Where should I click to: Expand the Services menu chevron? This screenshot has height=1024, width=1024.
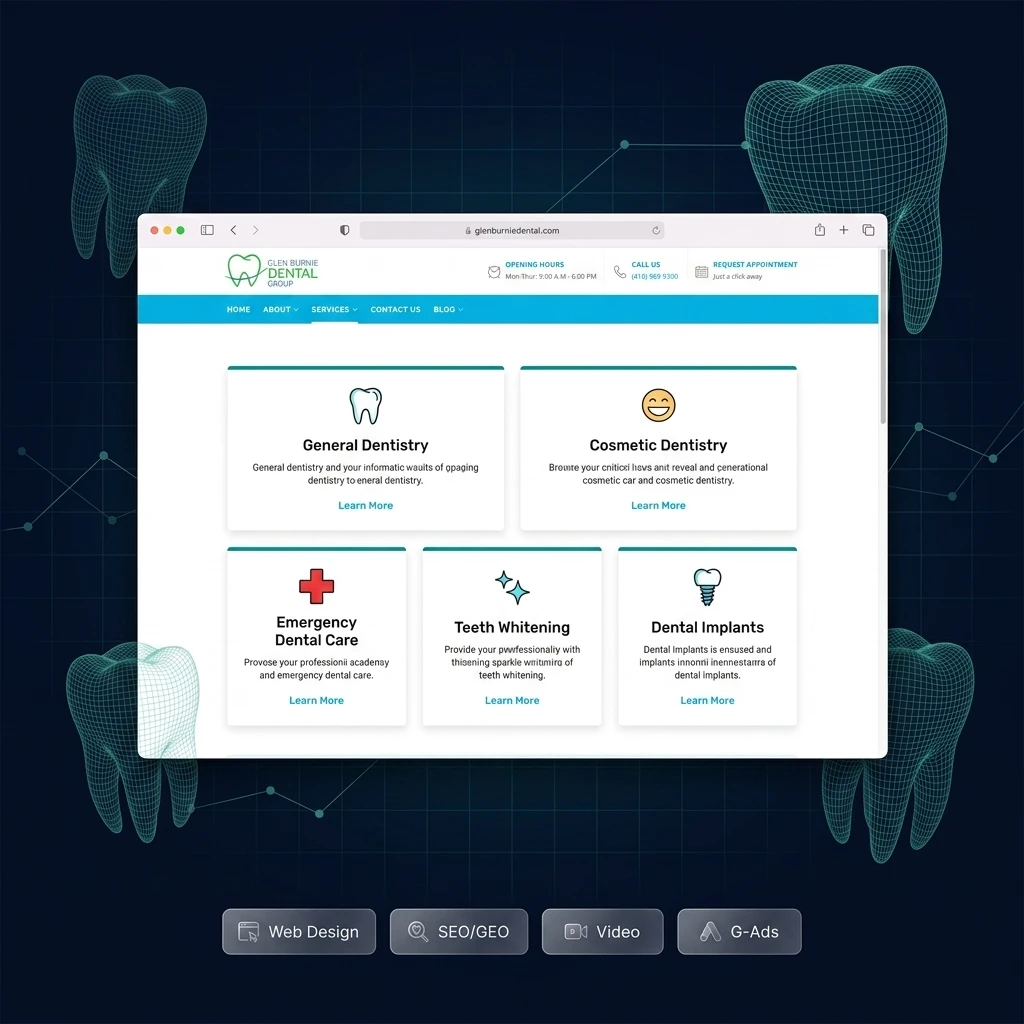[355, 310]
